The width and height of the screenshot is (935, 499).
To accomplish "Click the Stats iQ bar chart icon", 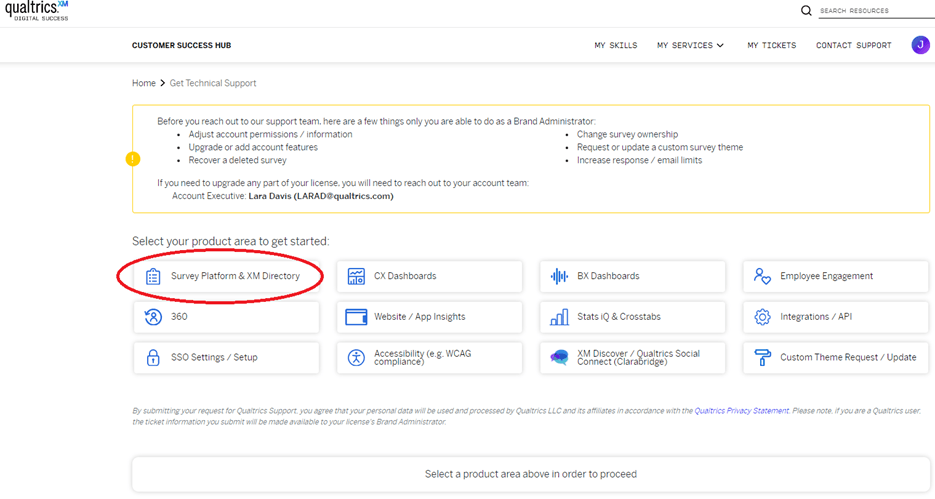I will click(559, 317).
